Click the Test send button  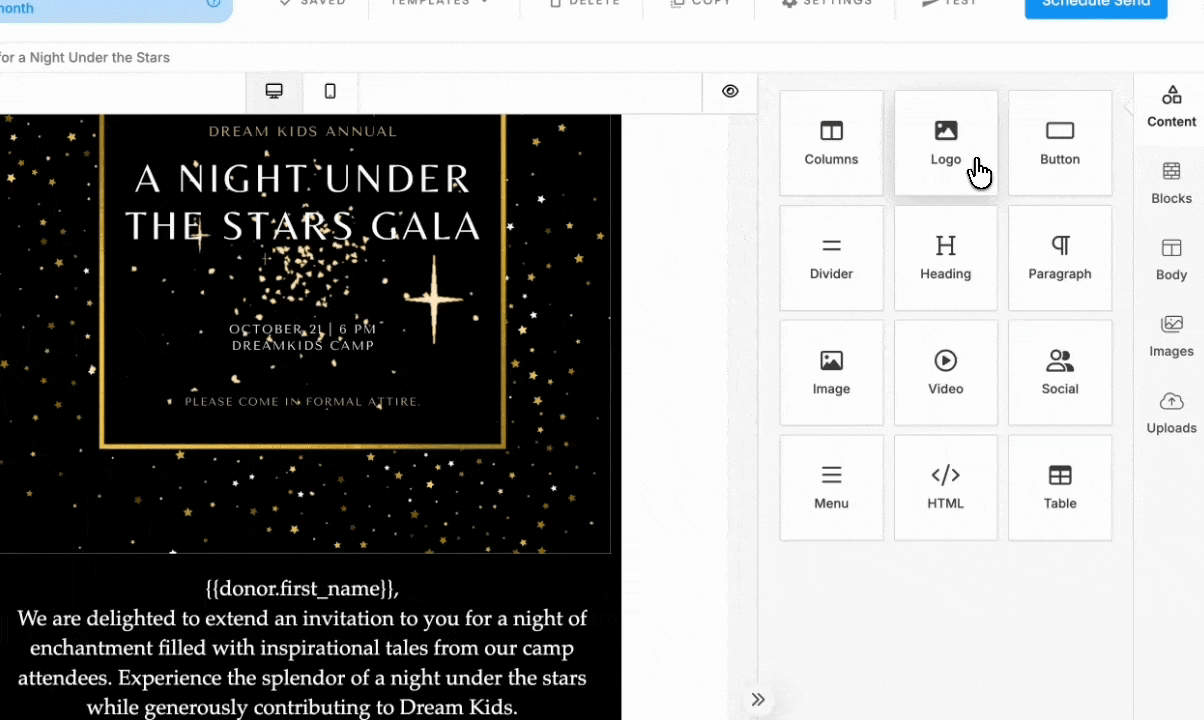pos(949,3)
